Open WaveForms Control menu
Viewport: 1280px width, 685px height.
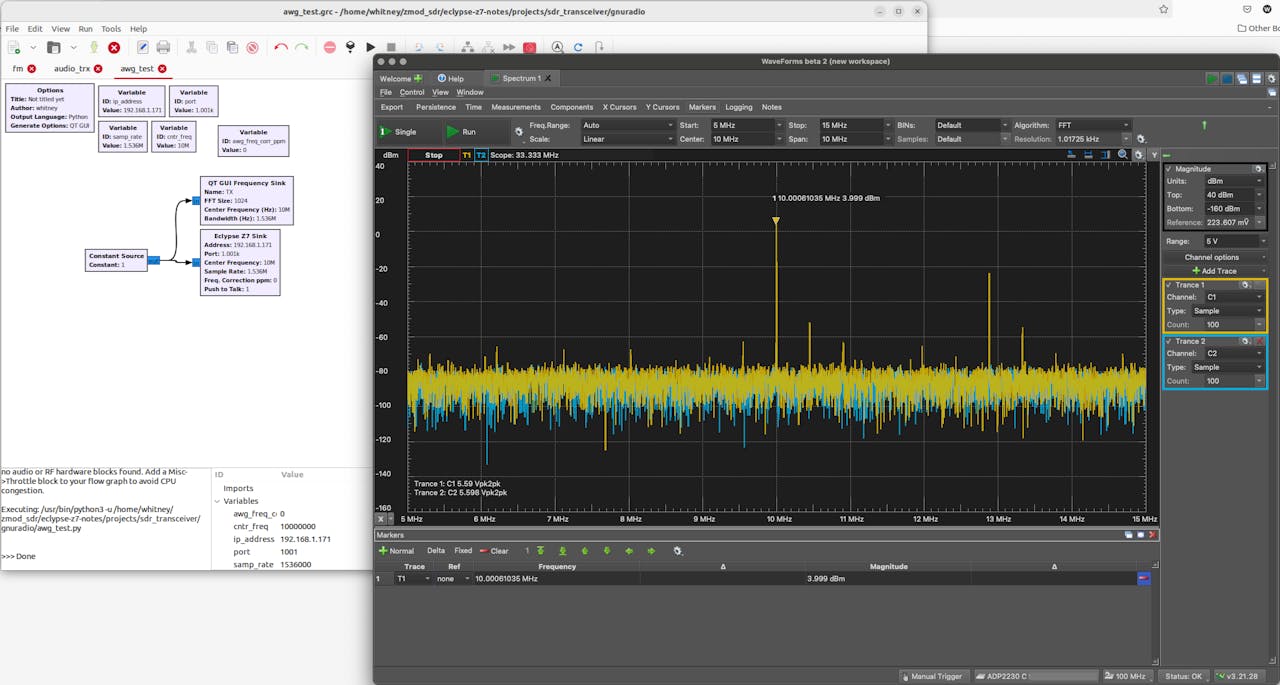coord(412,92)
